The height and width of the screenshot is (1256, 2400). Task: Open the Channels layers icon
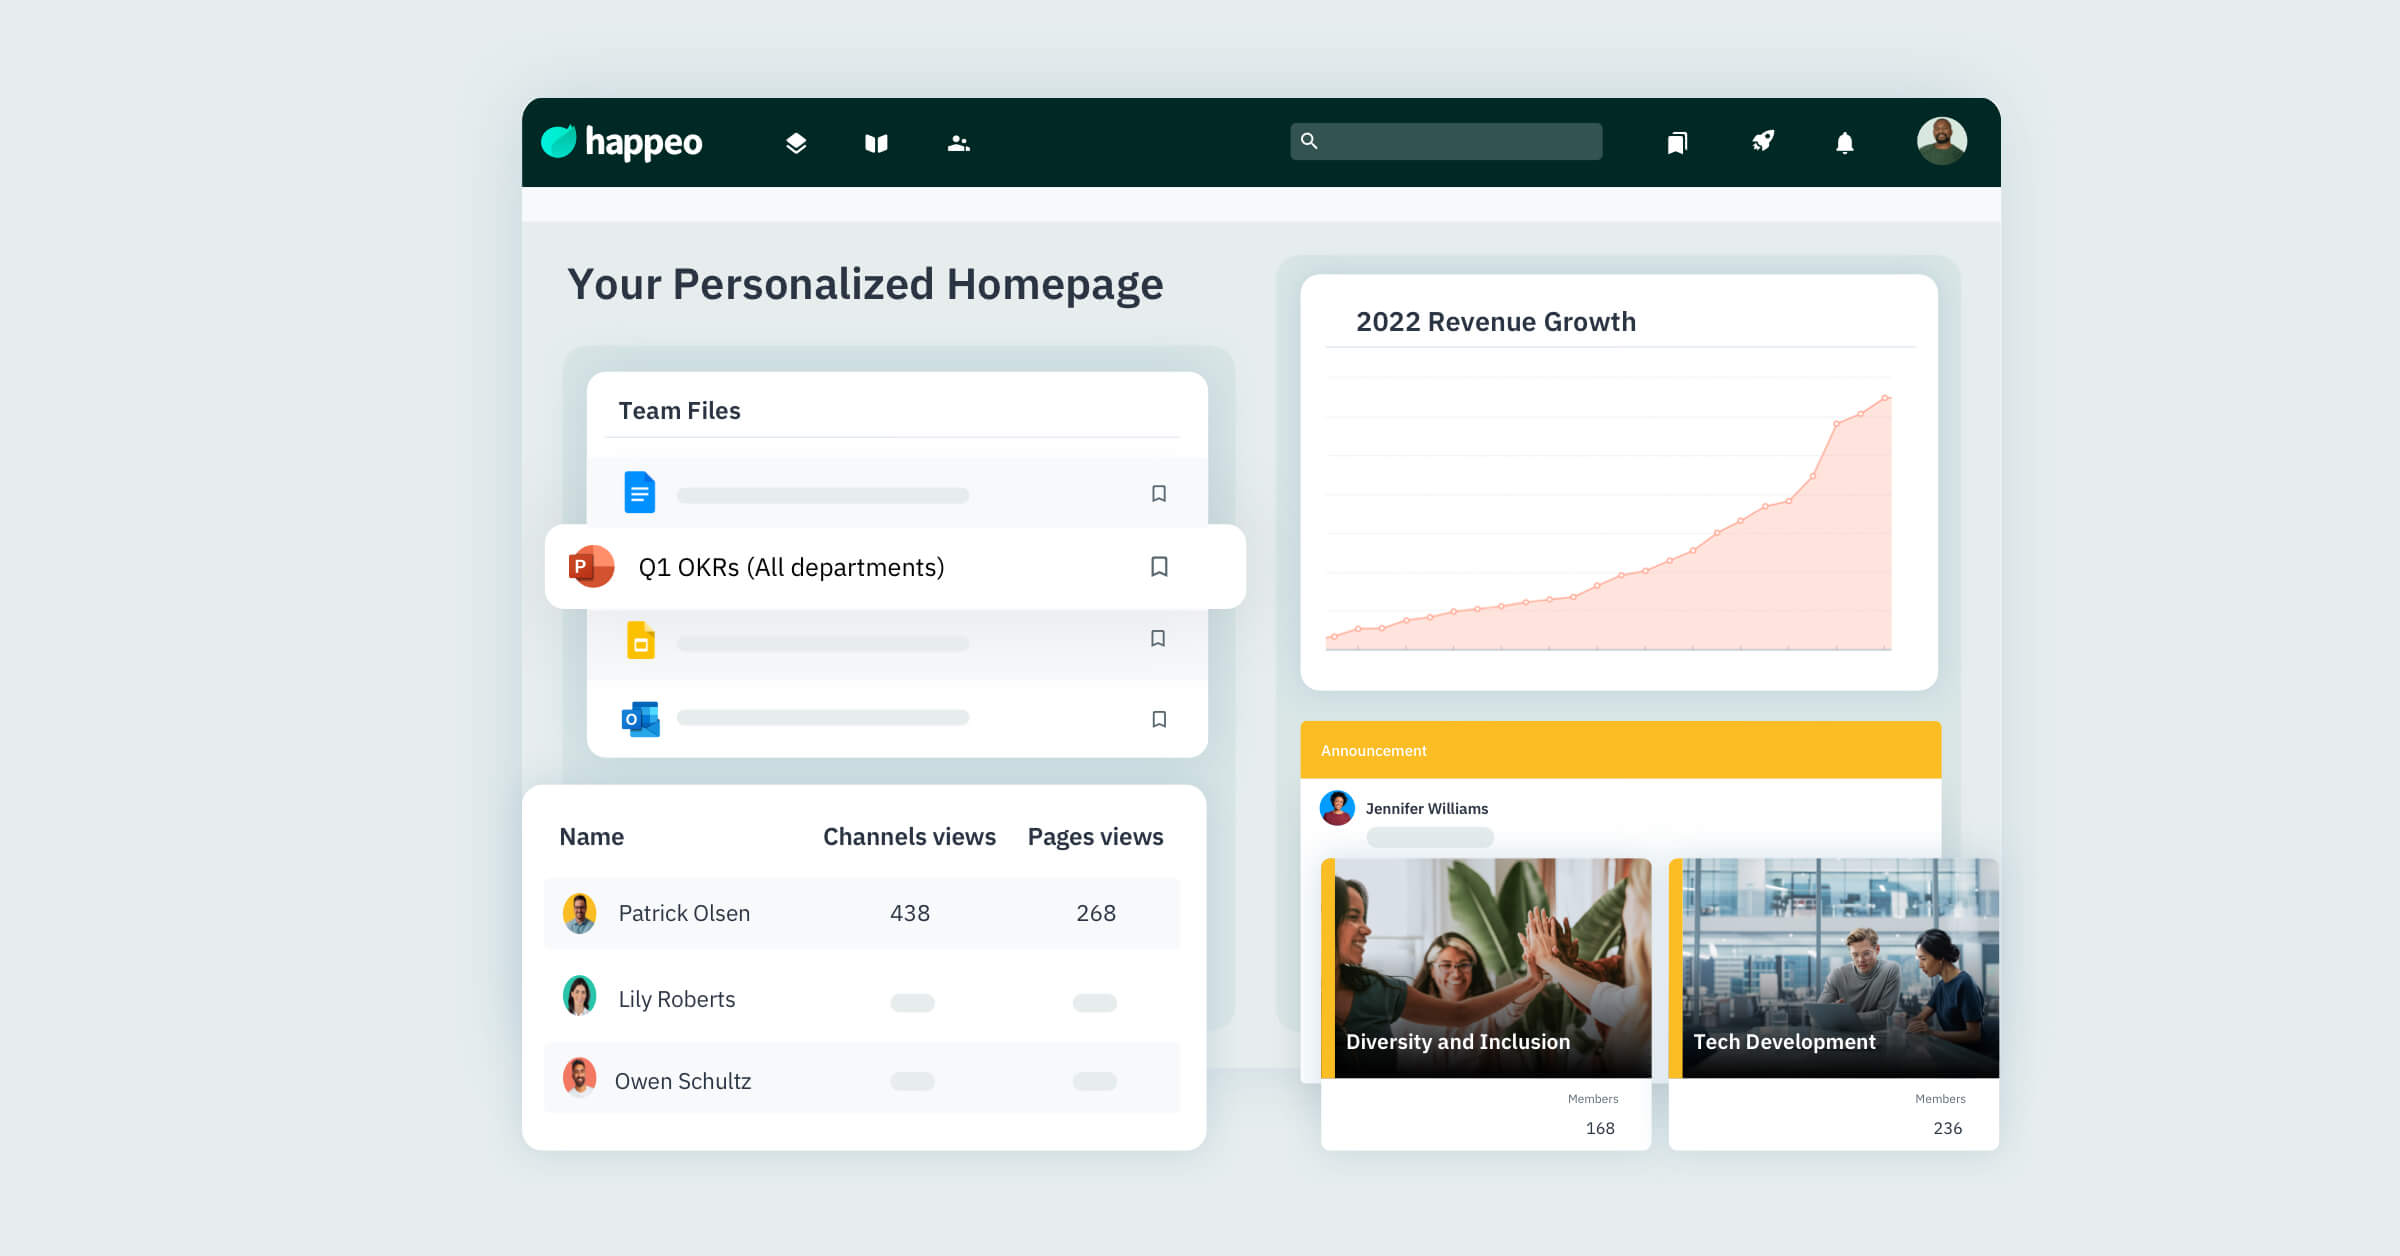[x=796, y=143]
